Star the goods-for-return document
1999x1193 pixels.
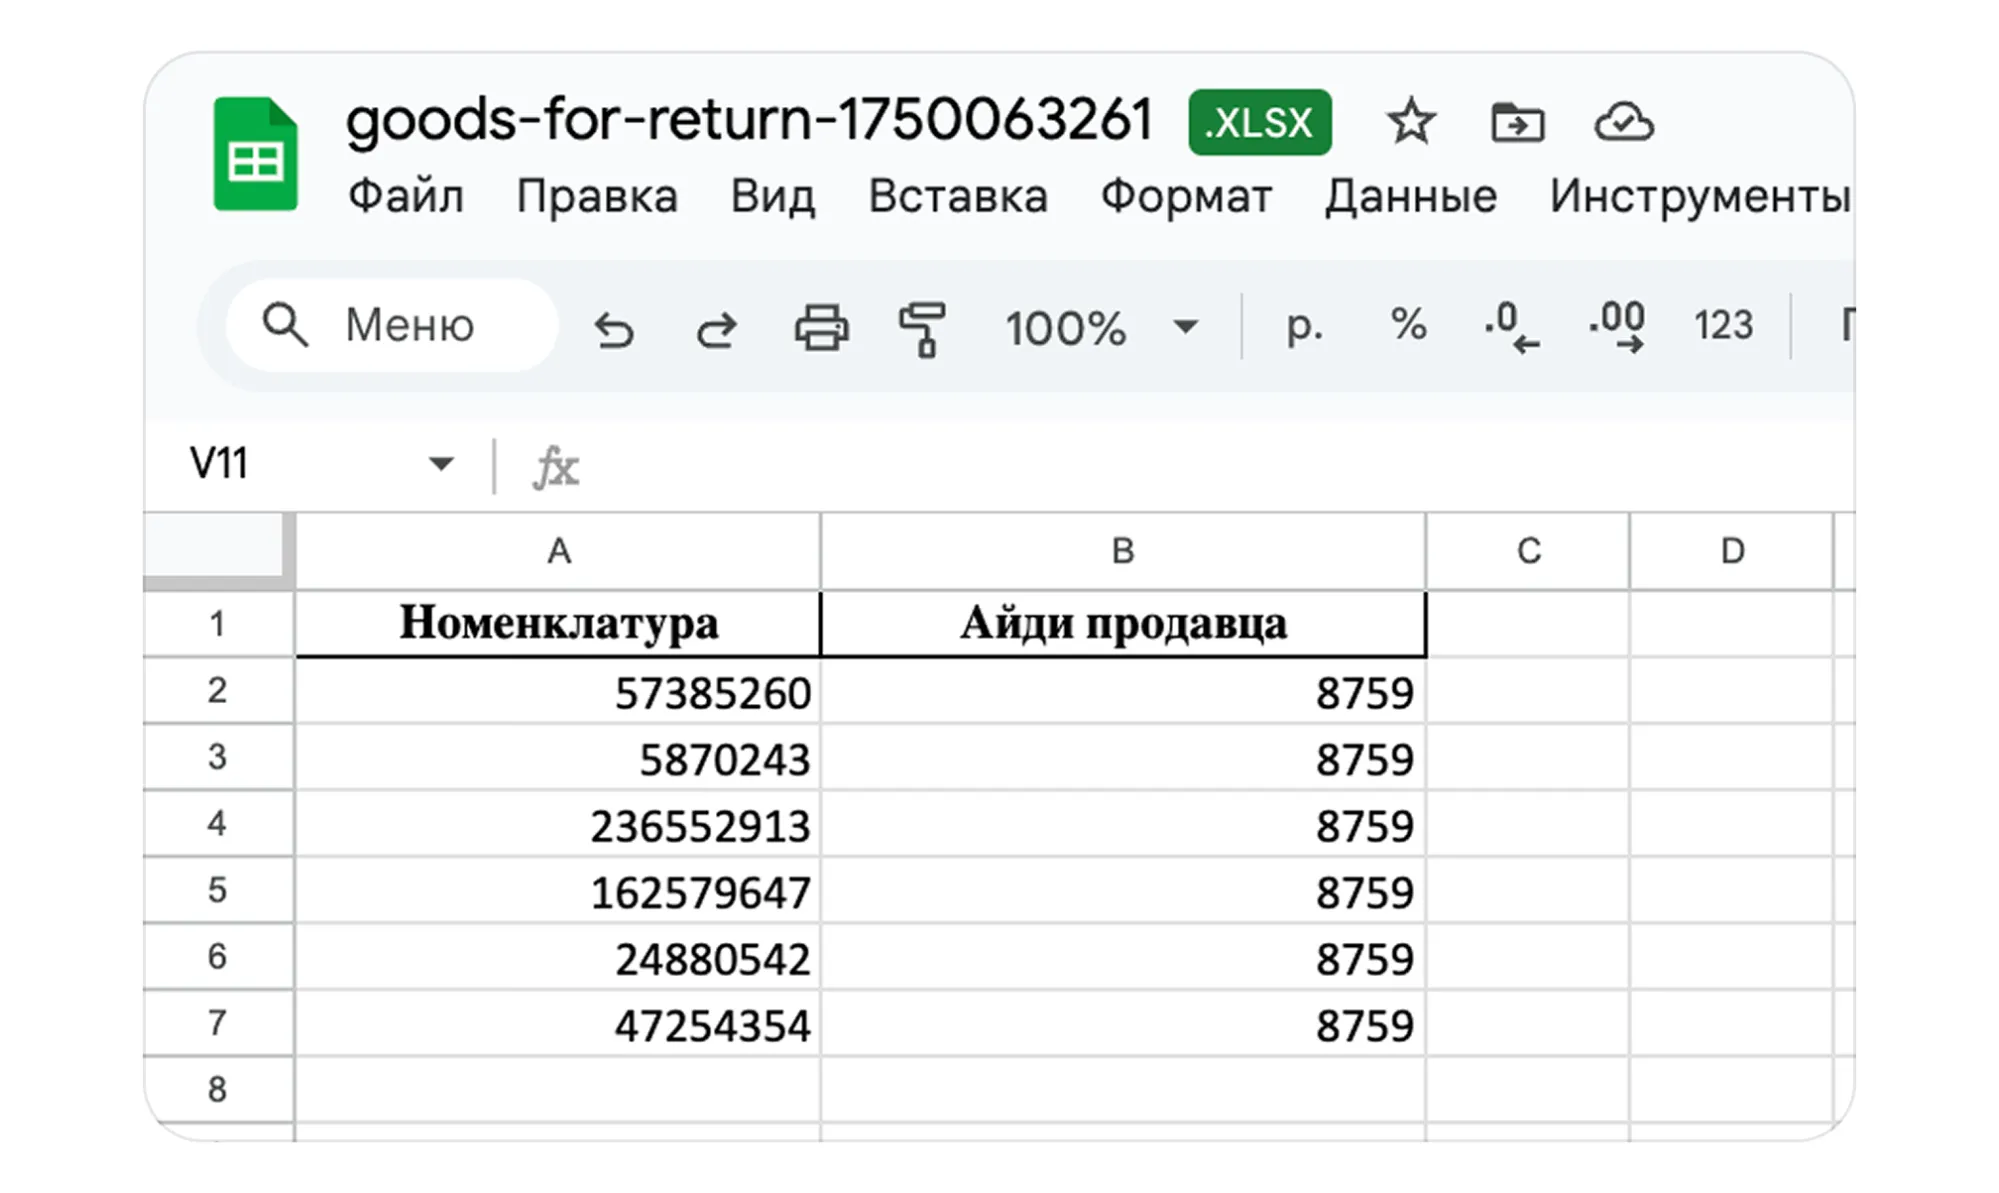coord(1410,122)
